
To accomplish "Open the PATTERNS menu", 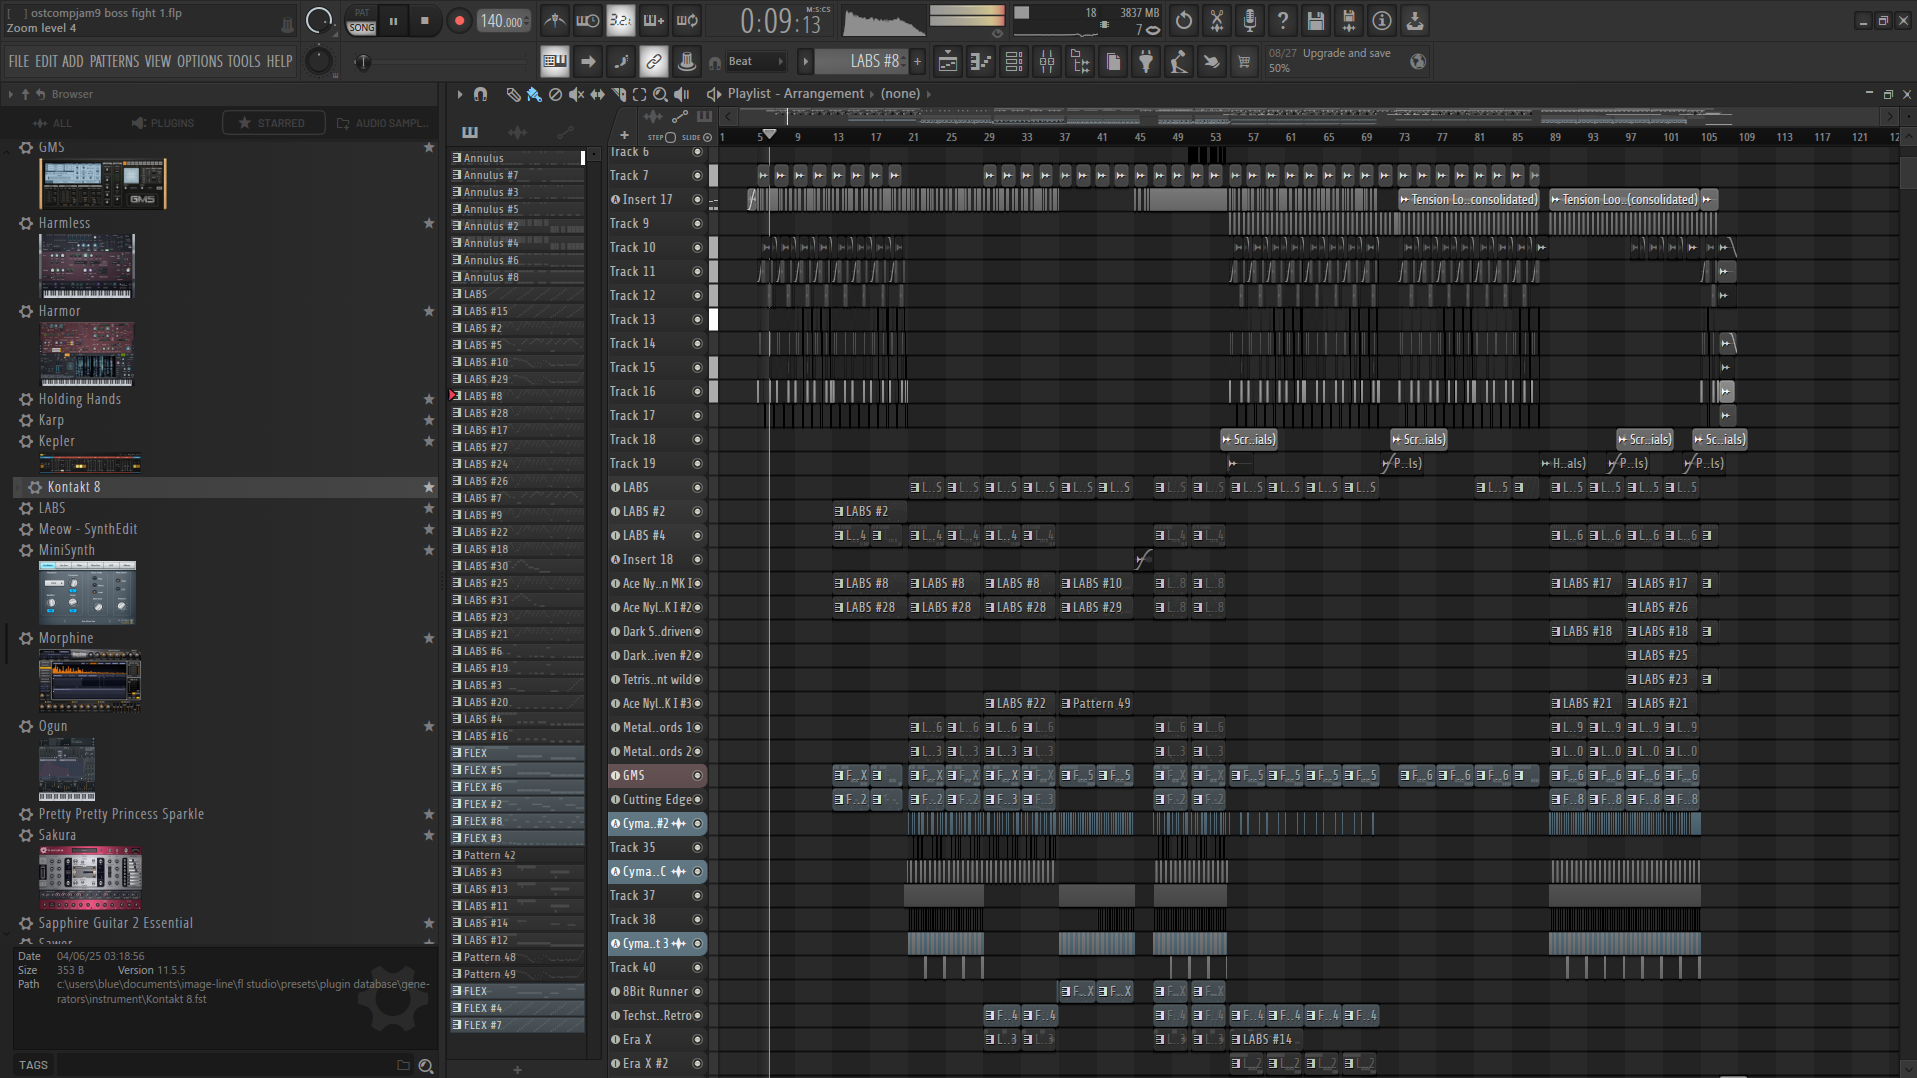I will click(114, 62).
